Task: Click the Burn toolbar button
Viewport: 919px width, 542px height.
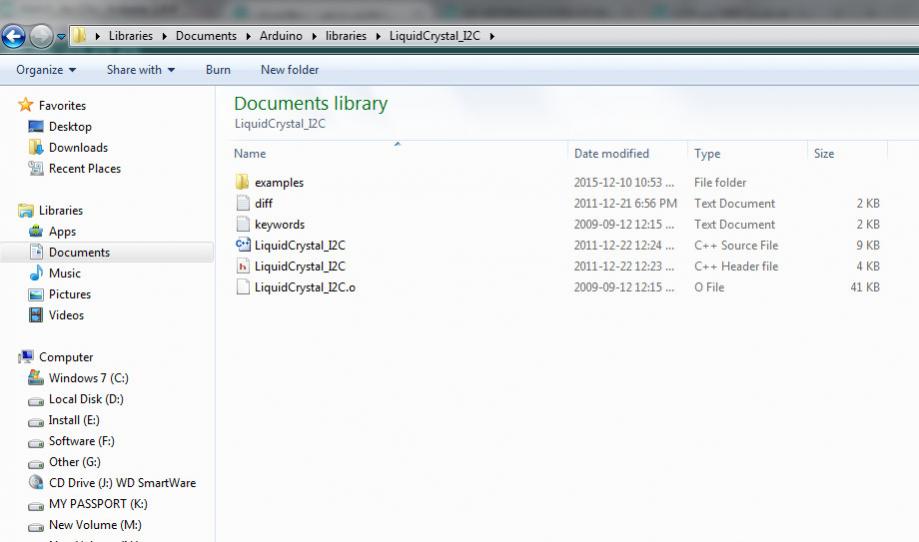Action: point(218,70)
